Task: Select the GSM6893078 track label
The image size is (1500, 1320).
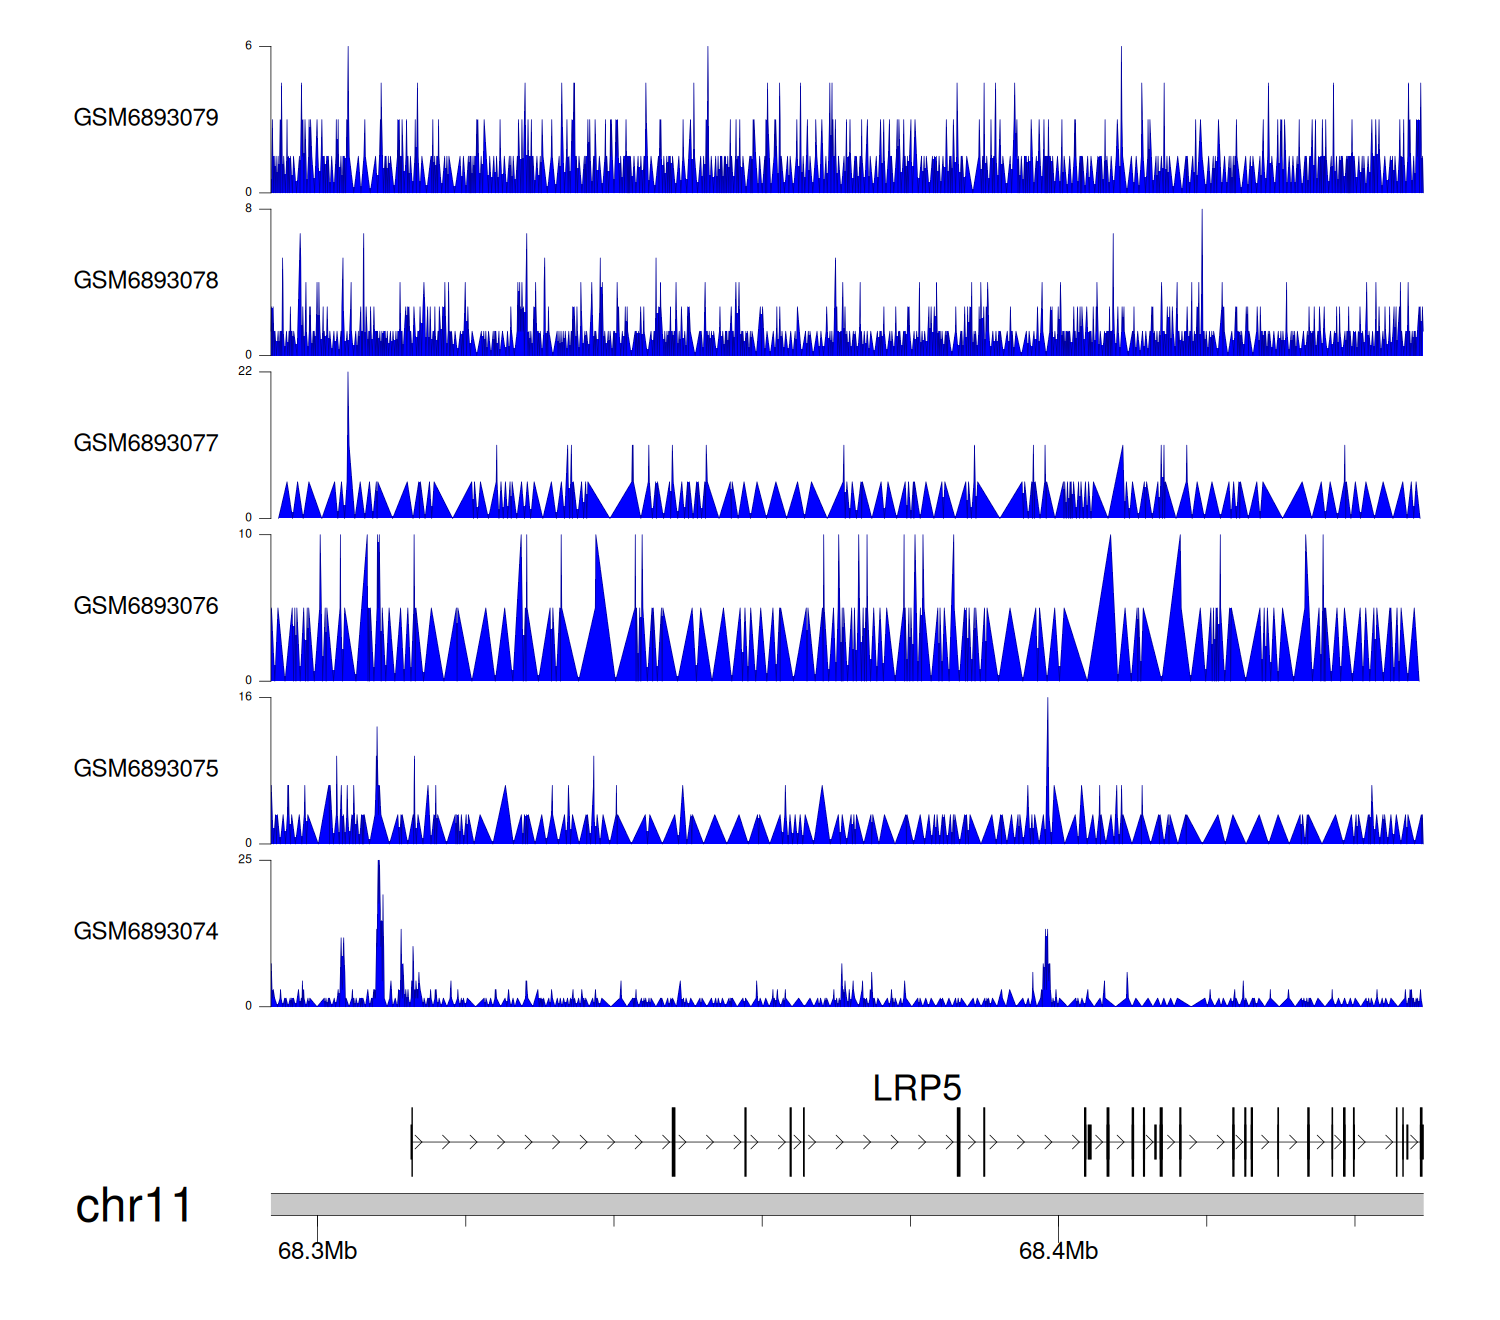Action: coord(146,281)
